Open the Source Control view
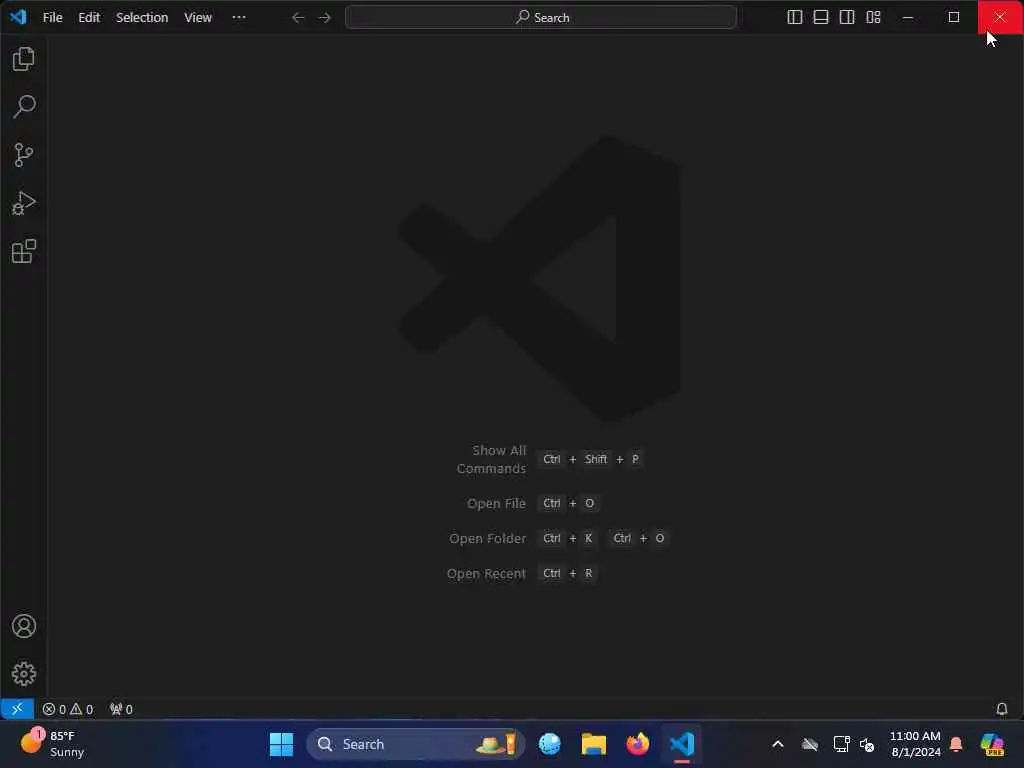Screen dimensions: 1024x768 tap(24, 155)
